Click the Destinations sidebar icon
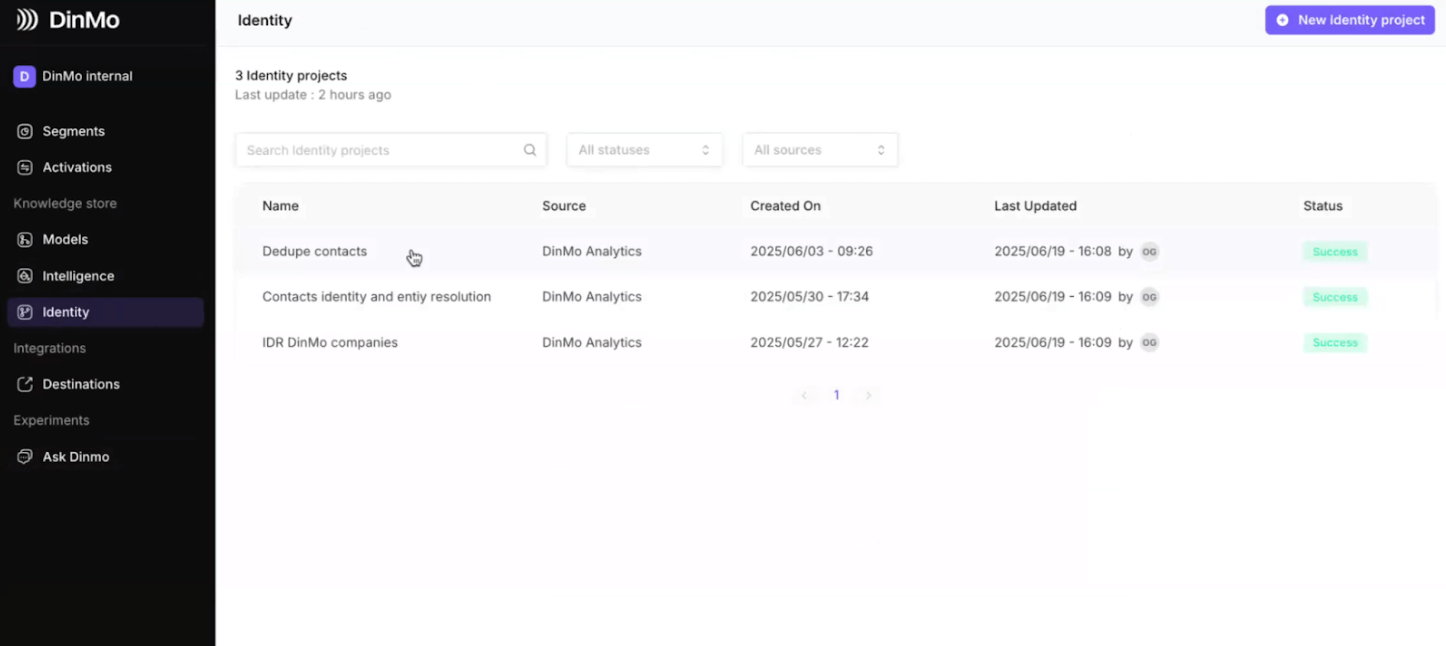This screenshot has width=1446, height=646. [25, 384]
